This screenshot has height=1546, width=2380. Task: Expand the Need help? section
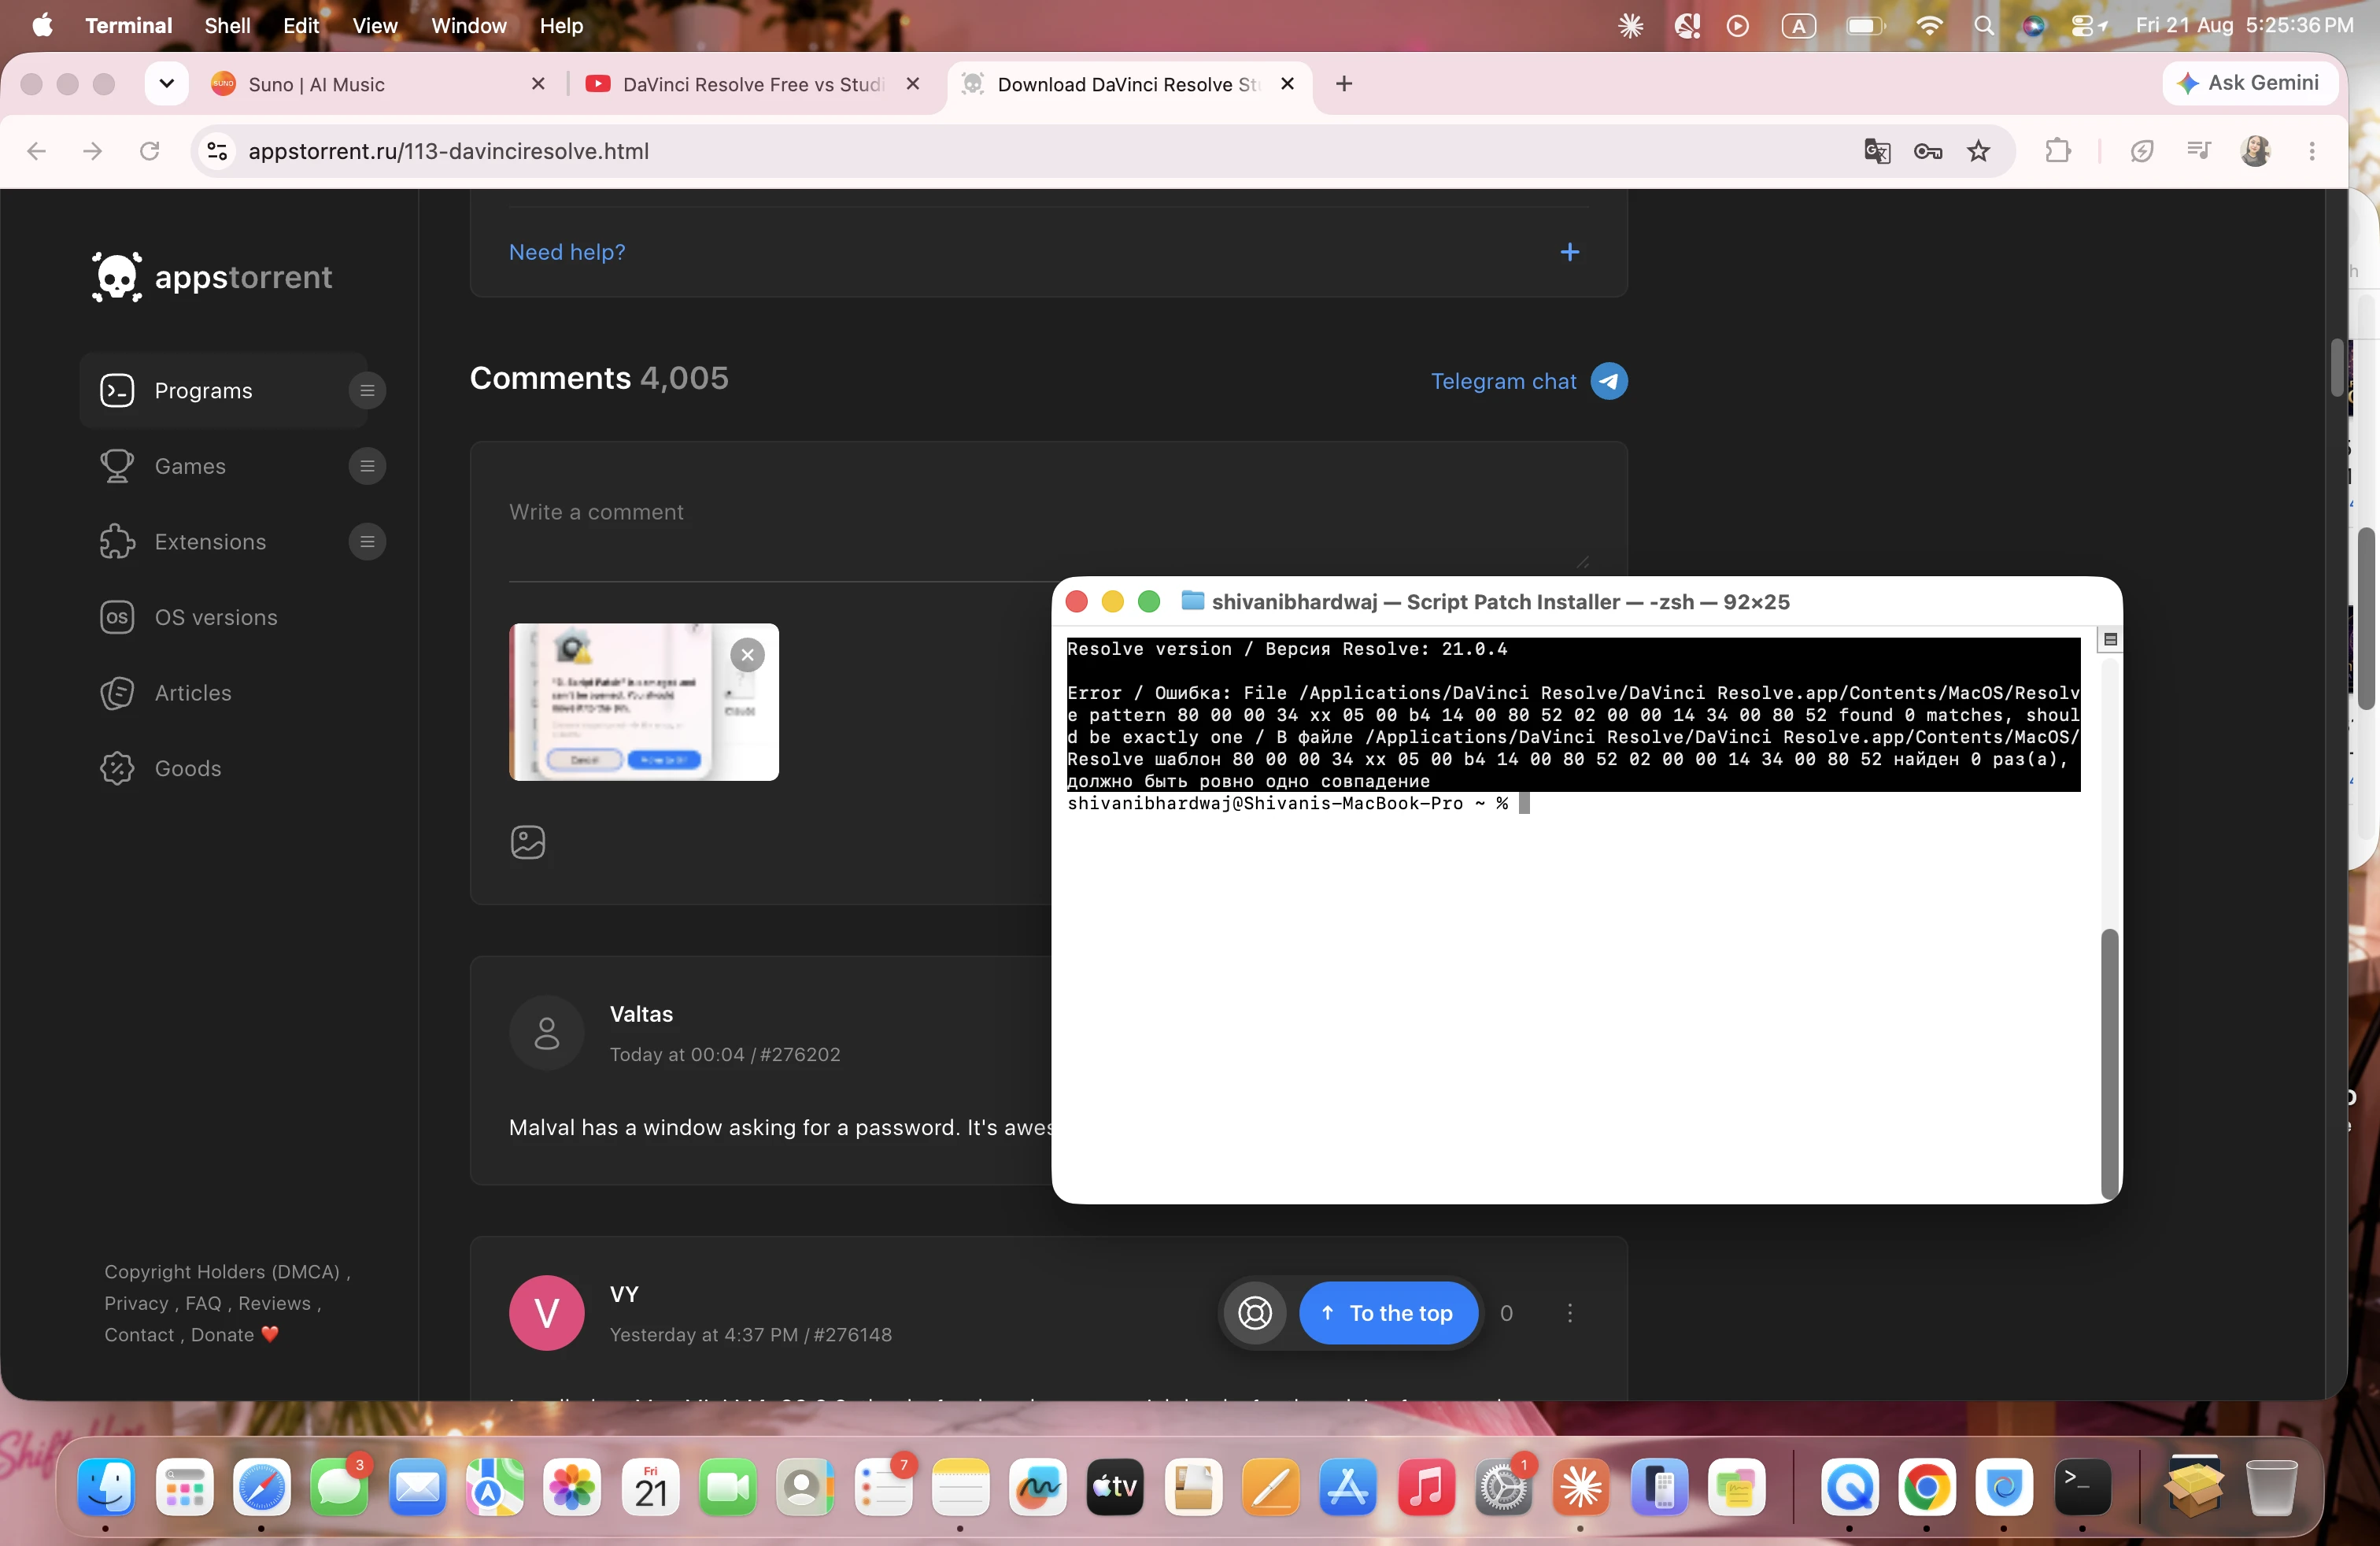(1569, 252)
